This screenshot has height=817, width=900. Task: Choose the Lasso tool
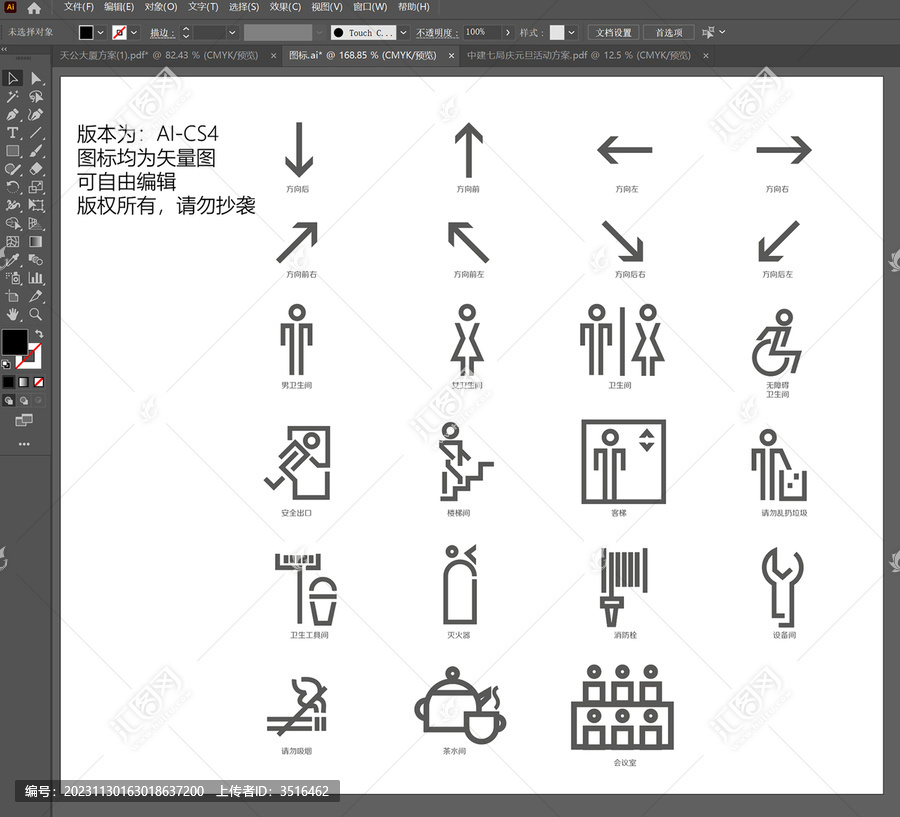tap(36, 96)
